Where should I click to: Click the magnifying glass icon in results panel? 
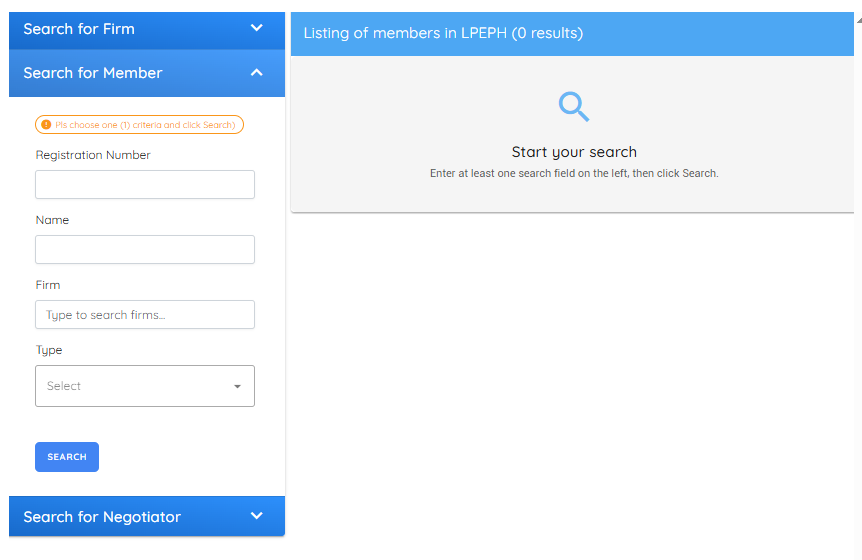[x=574, y=106]
